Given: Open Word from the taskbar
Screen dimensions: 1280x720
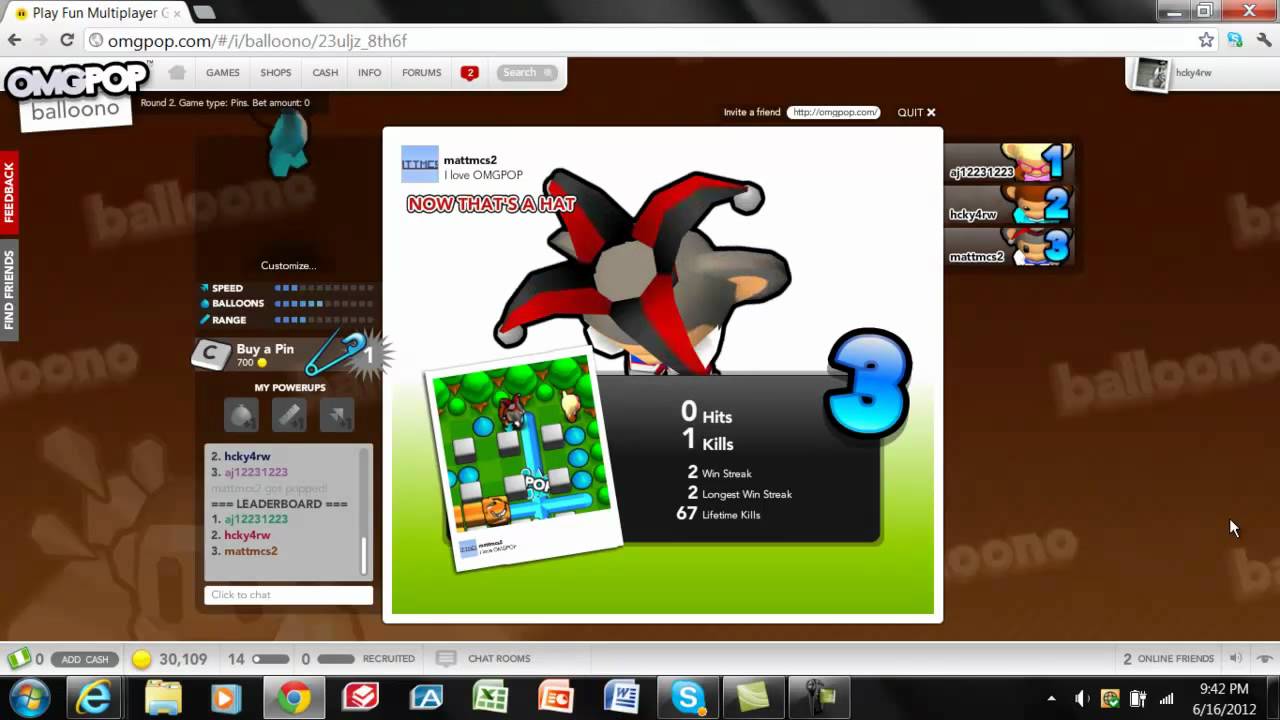Looking at the screenshot, I should pyautogui.click(x=621, y=697).
